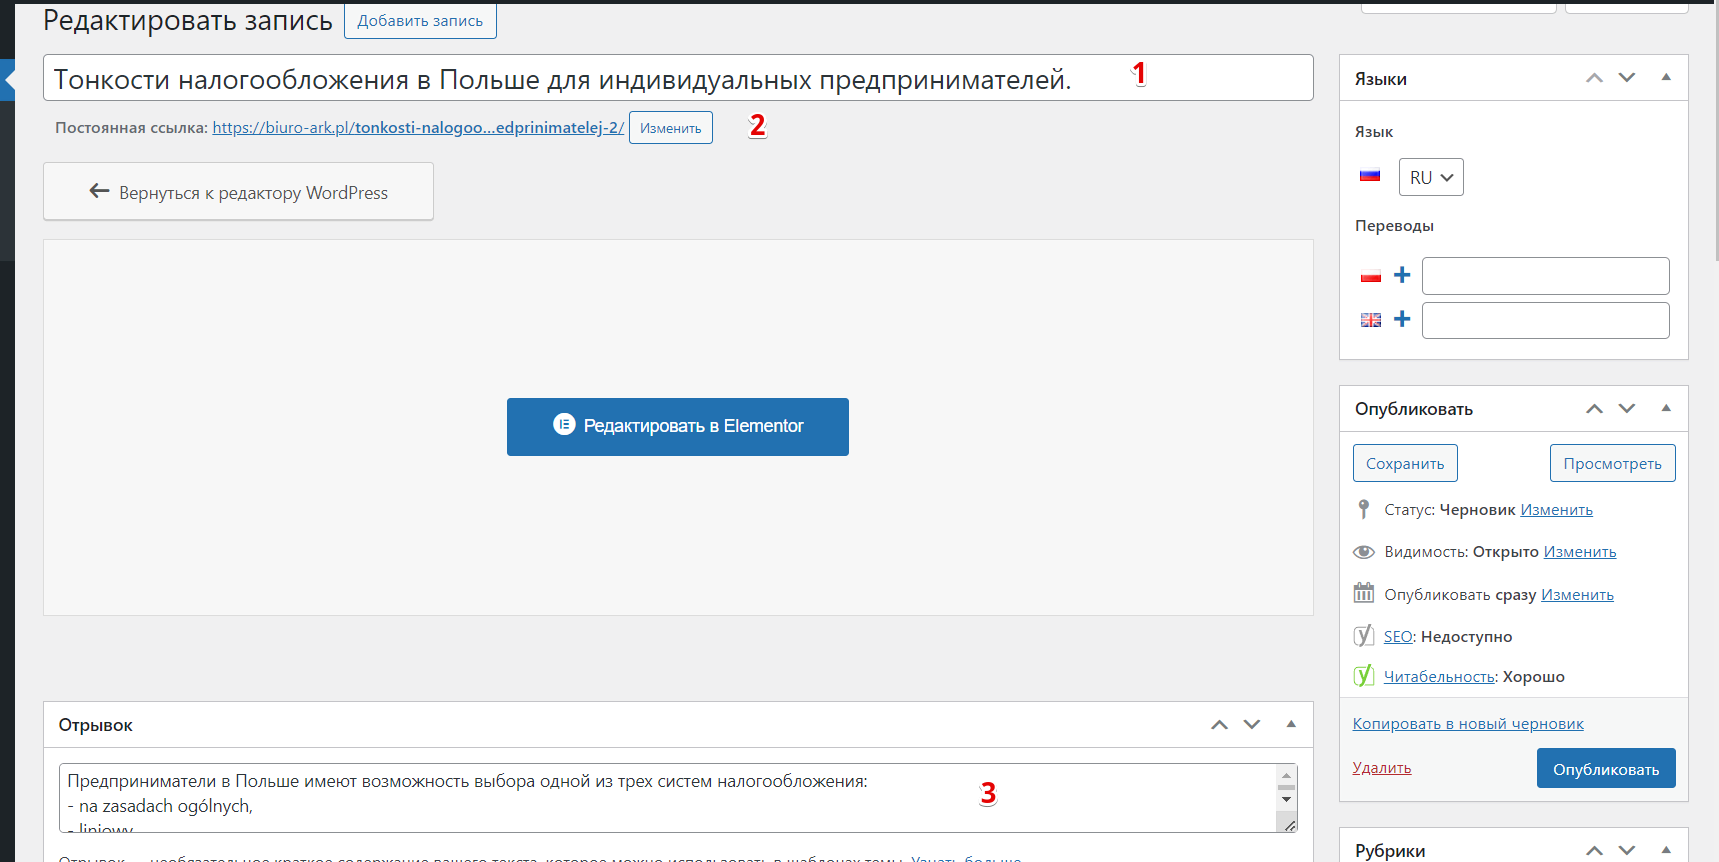The height and width of the screenshot is (862, 1719).
Task: Collapse the Языки panel
Action: pos(1666,78)
